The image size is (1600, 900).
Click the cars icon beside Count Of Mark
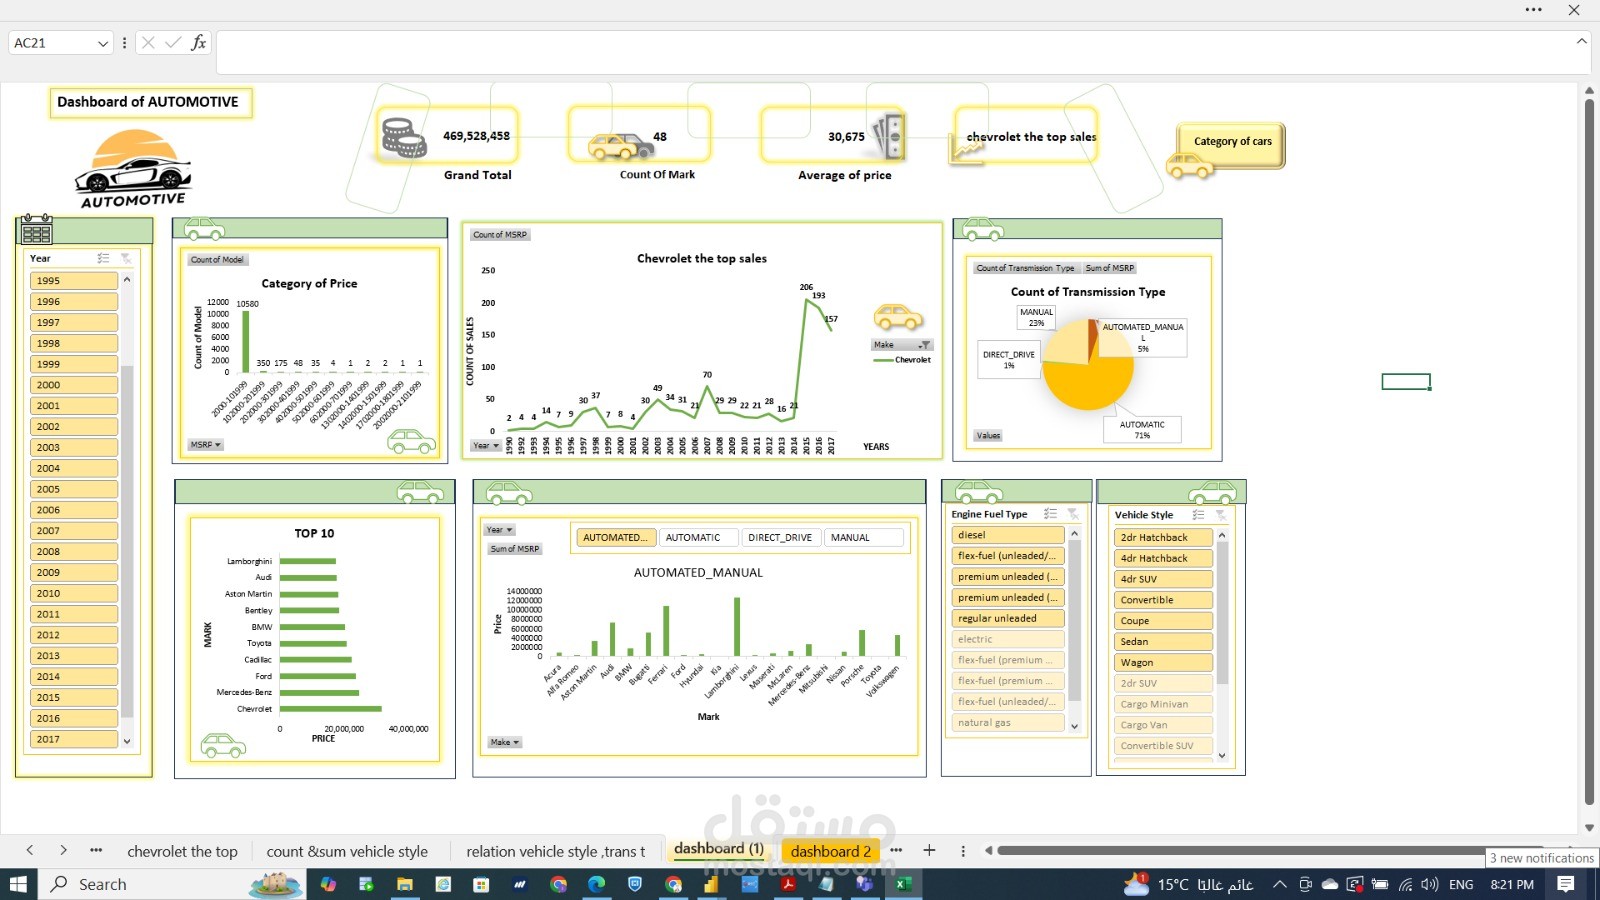pyautogui.click(x=620, y=146)
